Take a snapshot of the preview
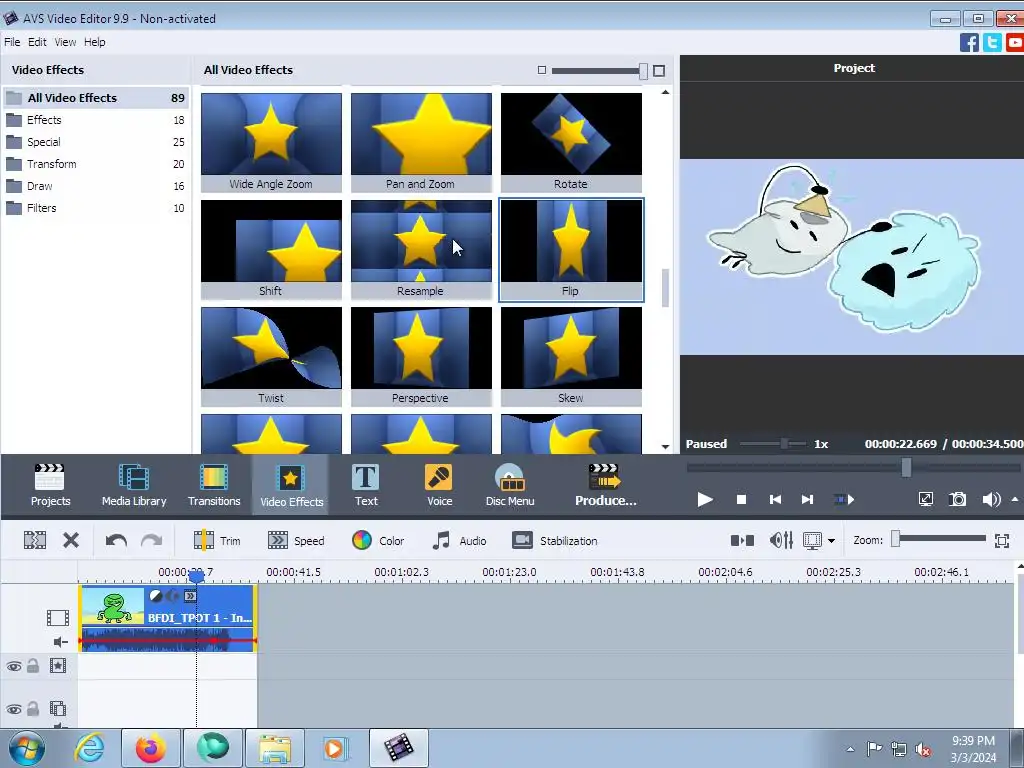1024x768 pixels. click(x=957, y=500)
